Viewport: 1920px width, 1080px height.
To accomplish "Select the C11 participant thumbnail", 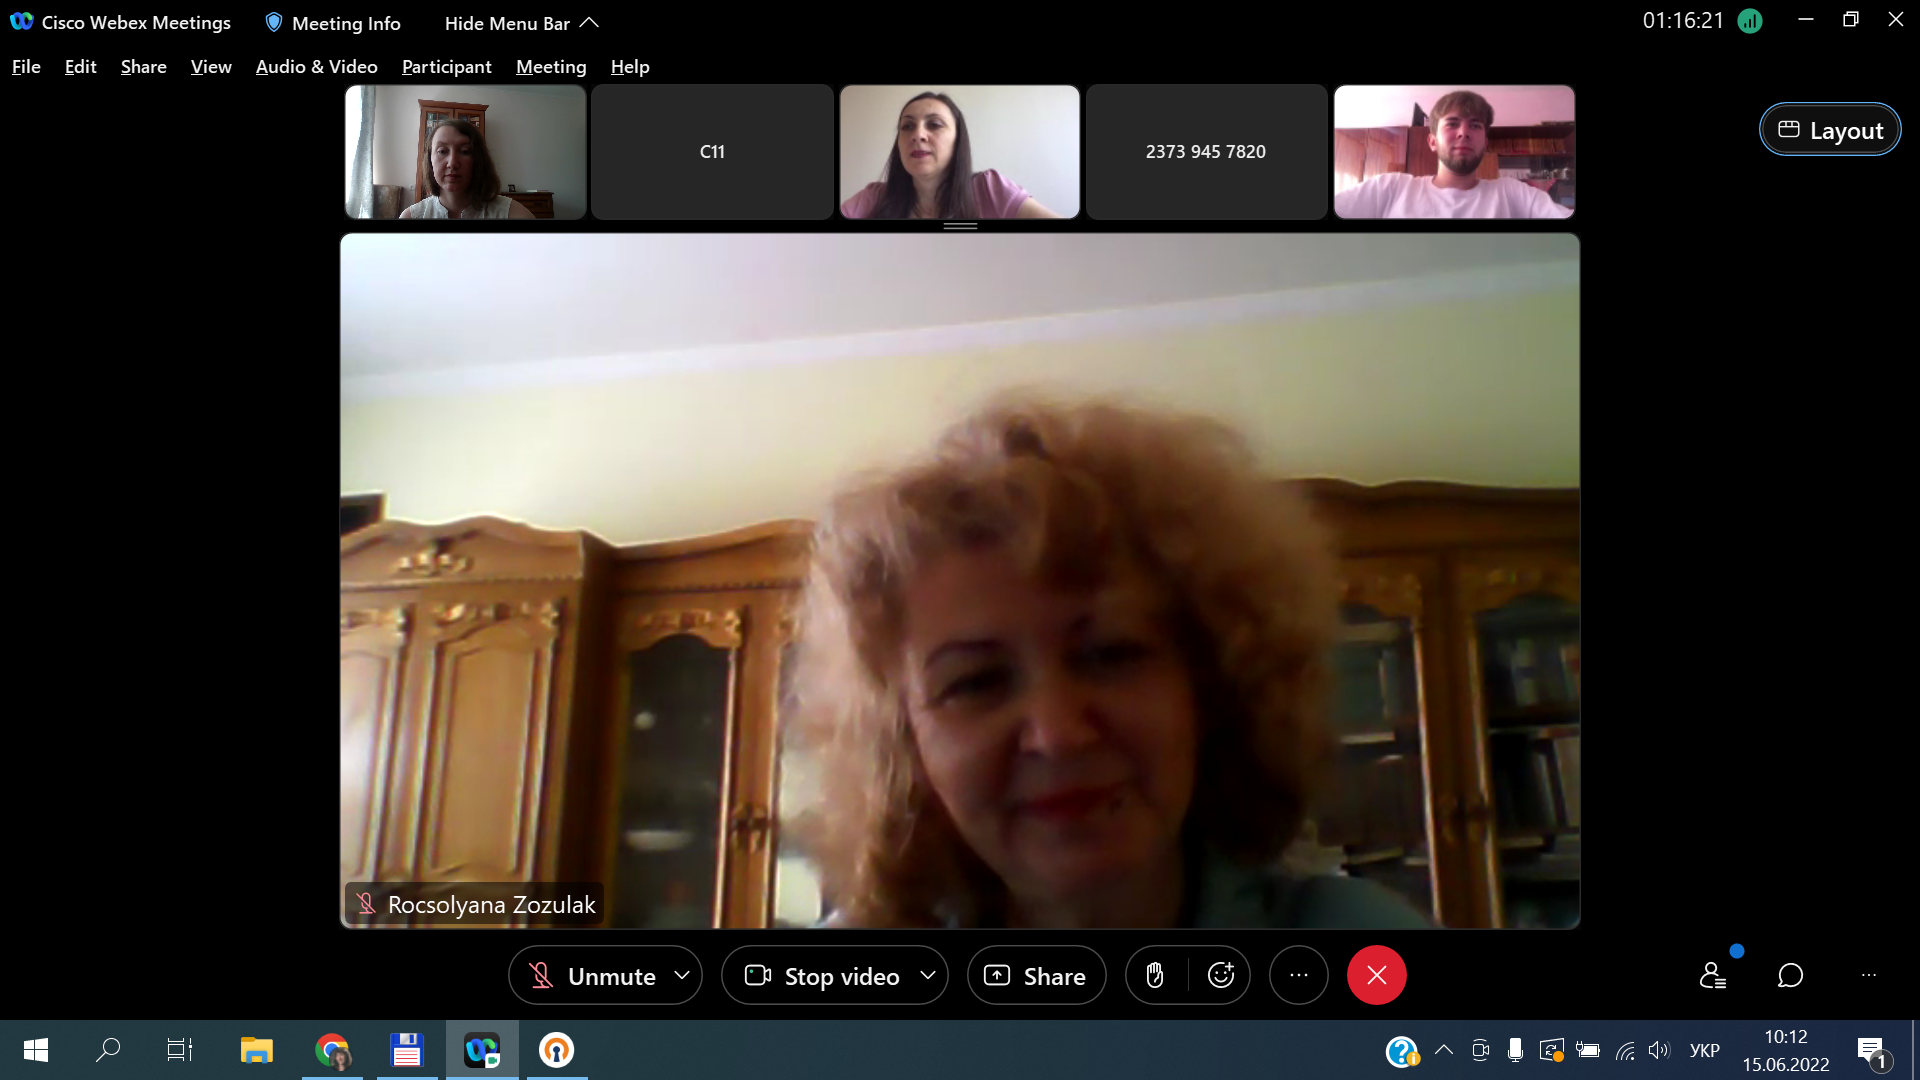I will [712, 152].
